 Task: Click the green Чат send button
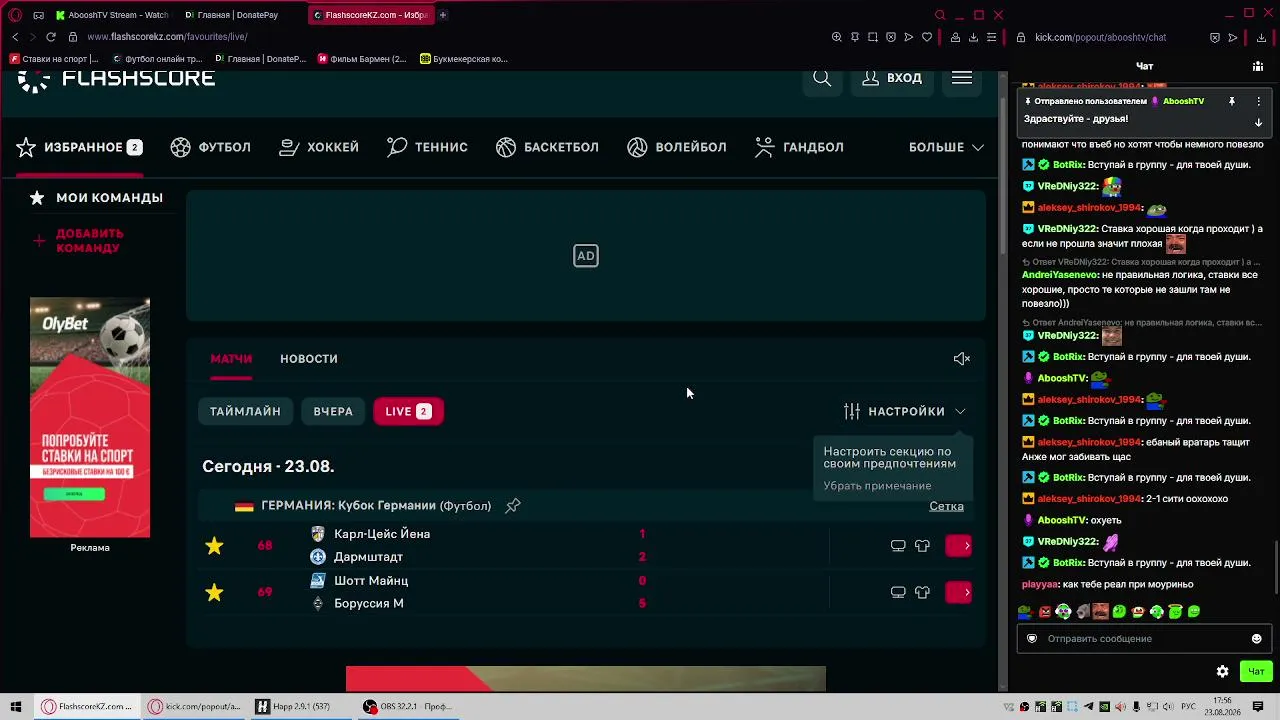click(x=1256, y=672)
